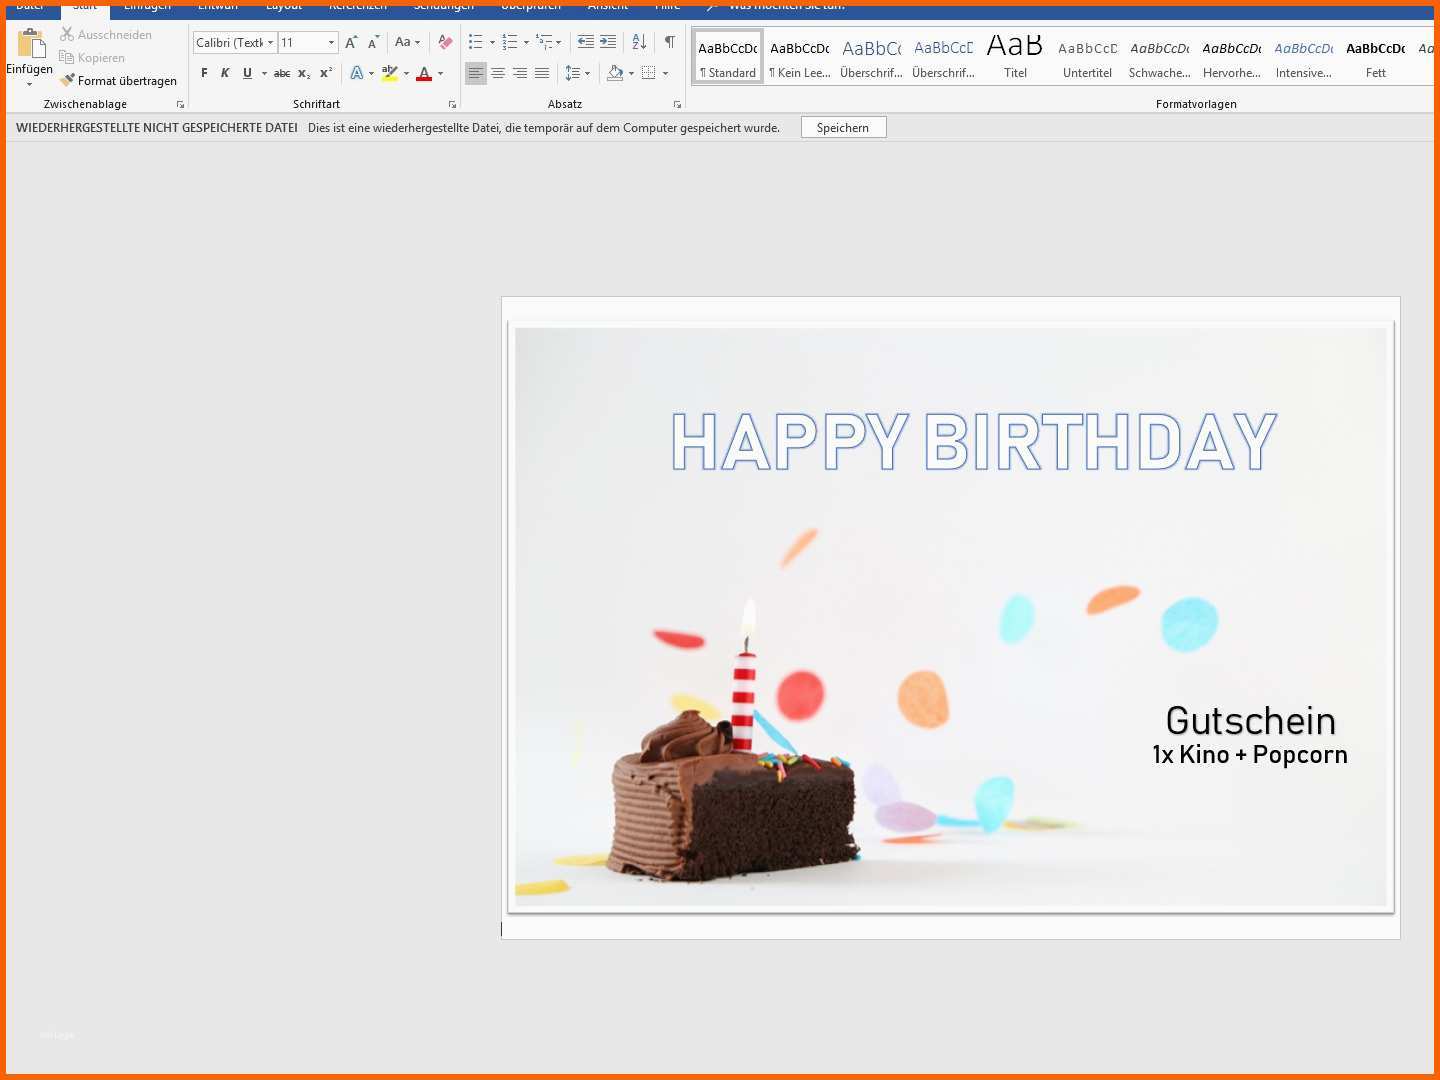Toggle paragraph marks display (¶)

point(670,43)
